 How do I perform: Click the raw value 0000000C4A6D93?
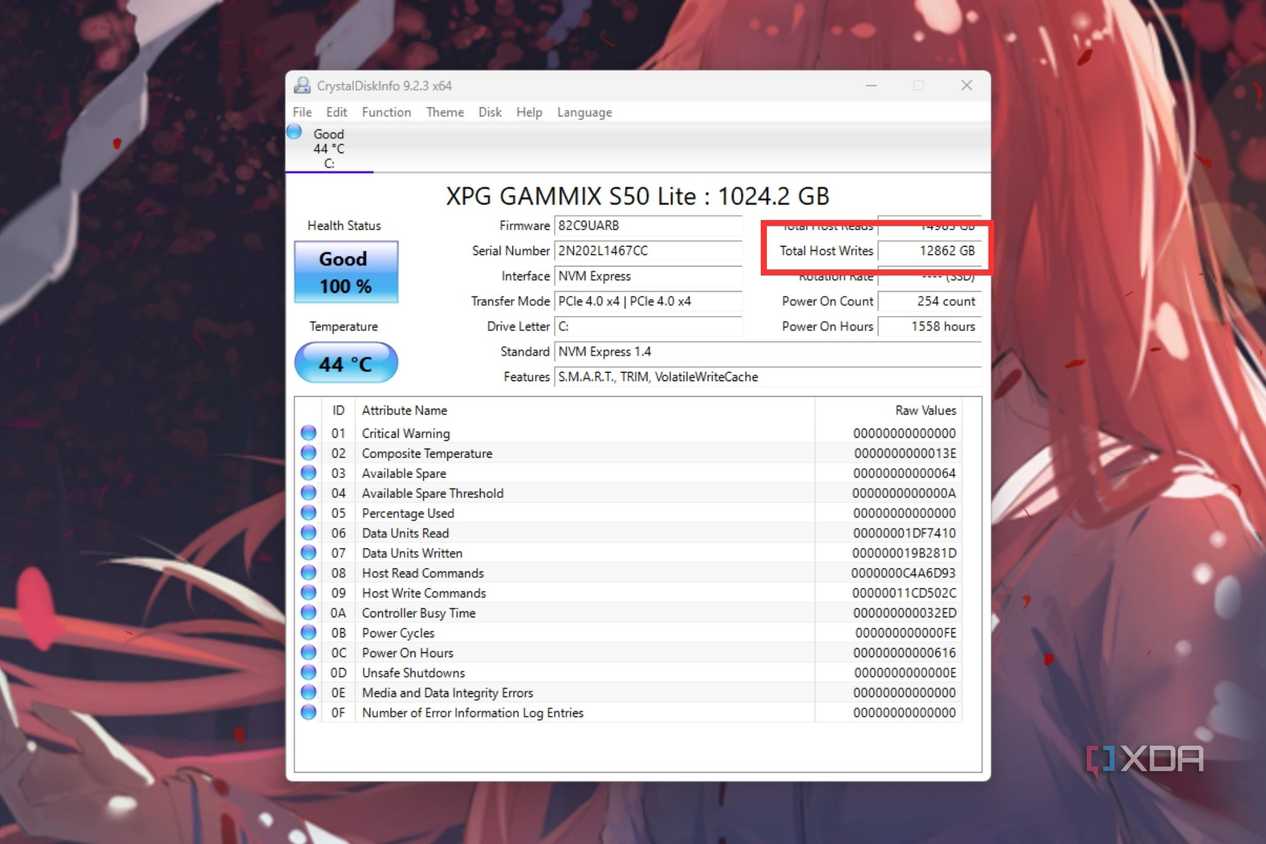(x=905, y=573)
